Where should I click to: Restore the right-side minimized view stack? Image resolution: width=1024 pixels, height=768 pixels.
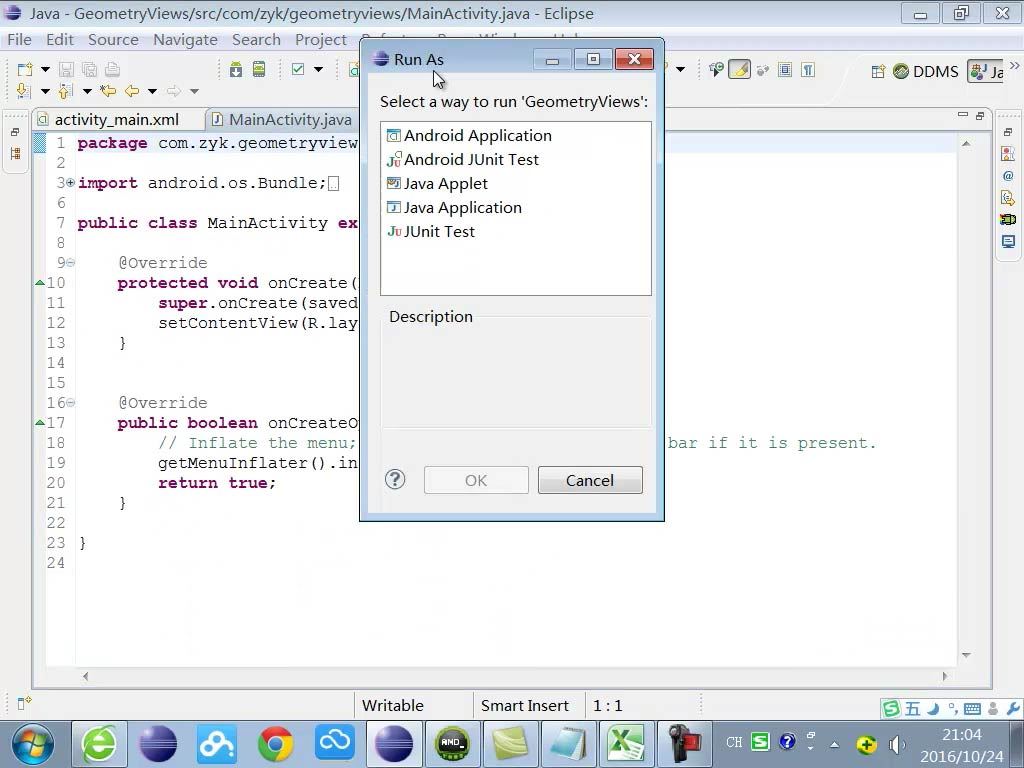1008,132
